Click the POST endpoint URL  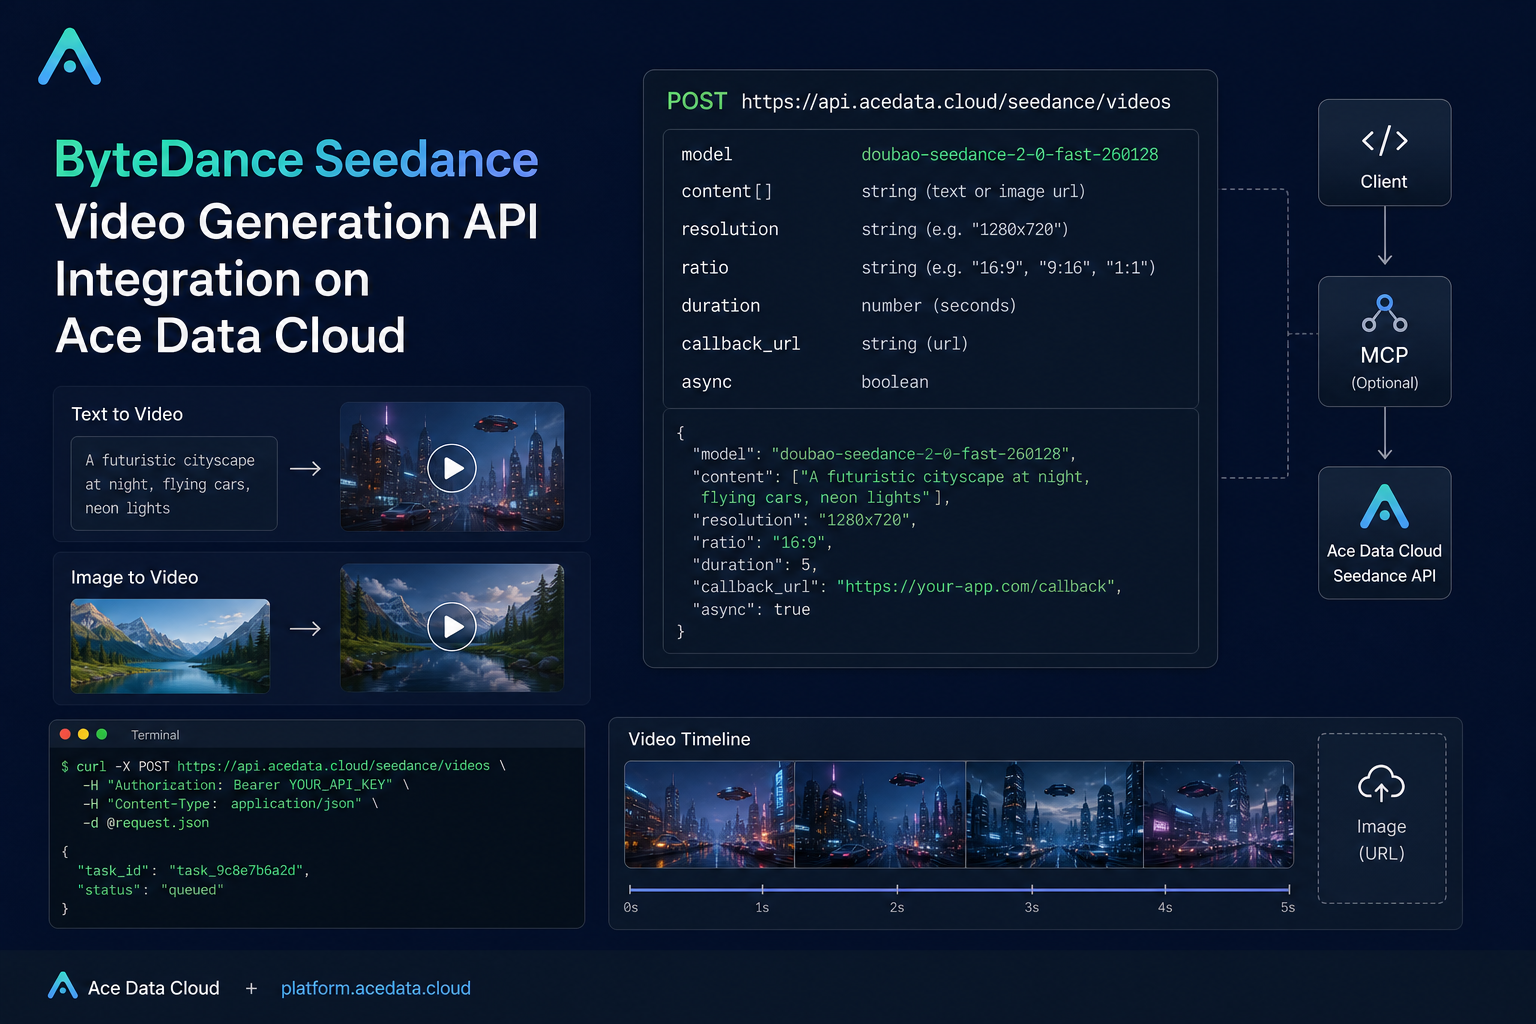coord(956,102)
